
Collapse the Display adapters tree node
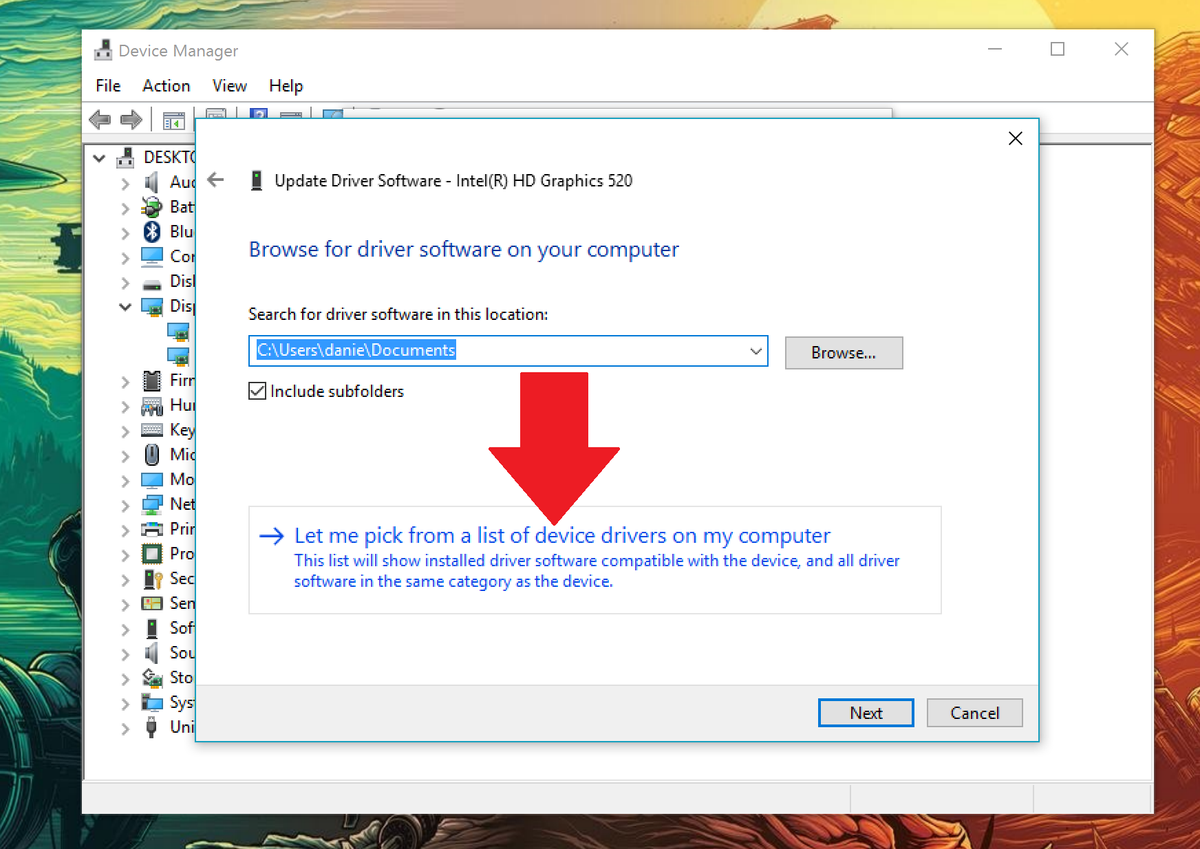point(125,306)
